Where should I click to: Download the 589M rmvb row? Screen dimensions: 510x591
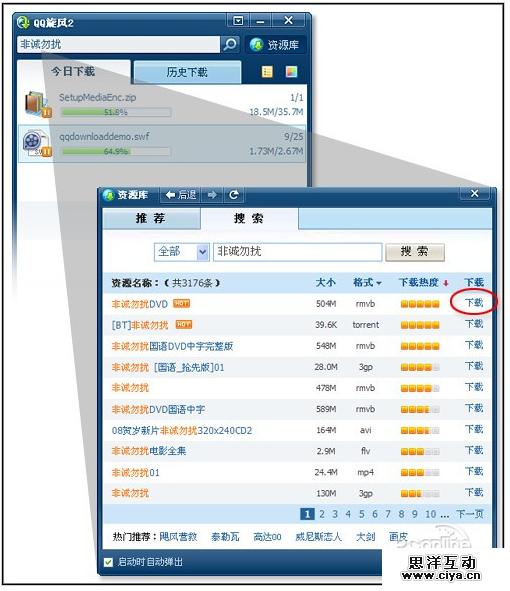point(474,408)
